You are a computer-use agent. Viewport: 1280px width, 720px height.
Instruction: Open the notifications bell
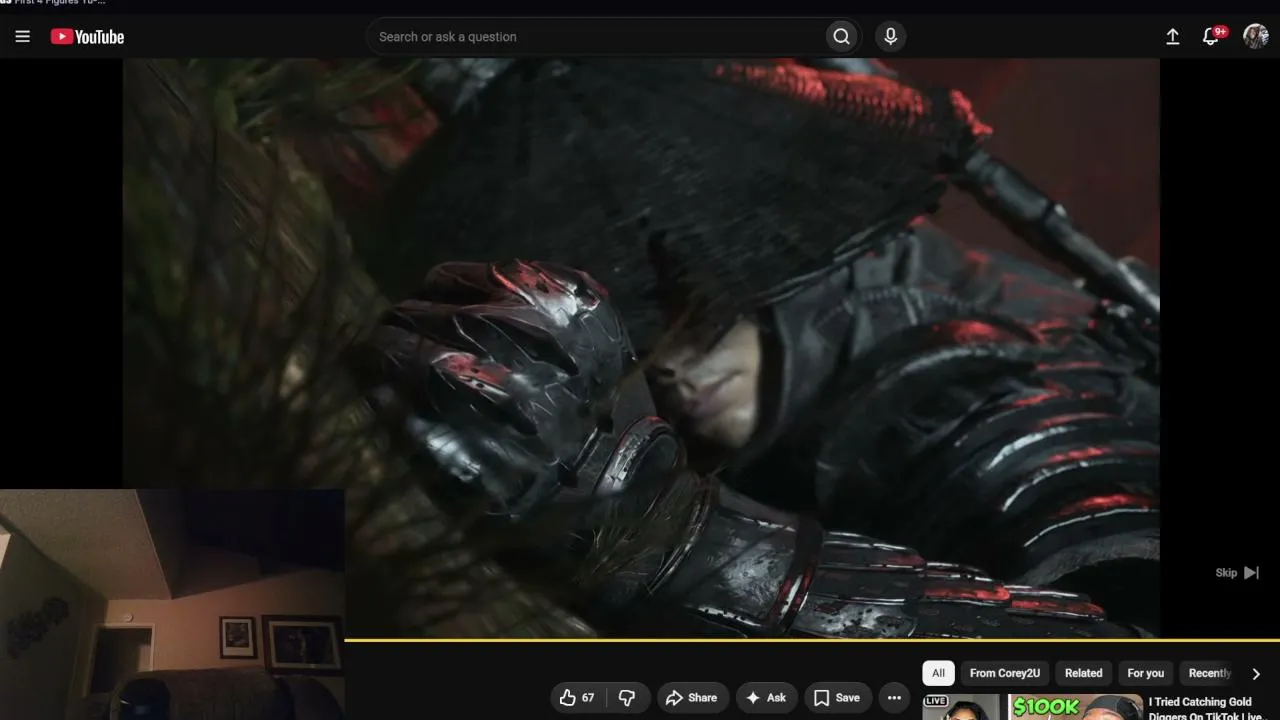(x=1212, y=37)
